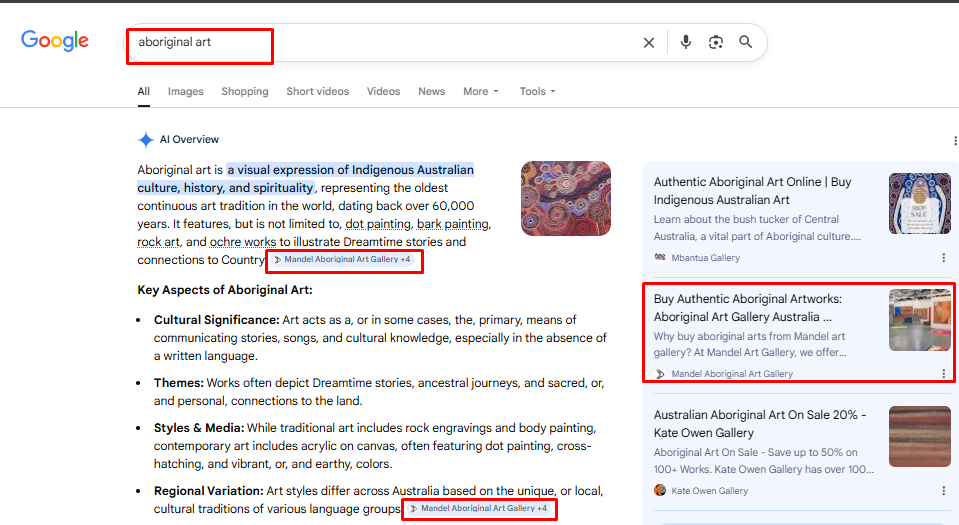Open options menu for Mandel Gallery card
This screenshot has width=959, height=525.
[944, 374]
